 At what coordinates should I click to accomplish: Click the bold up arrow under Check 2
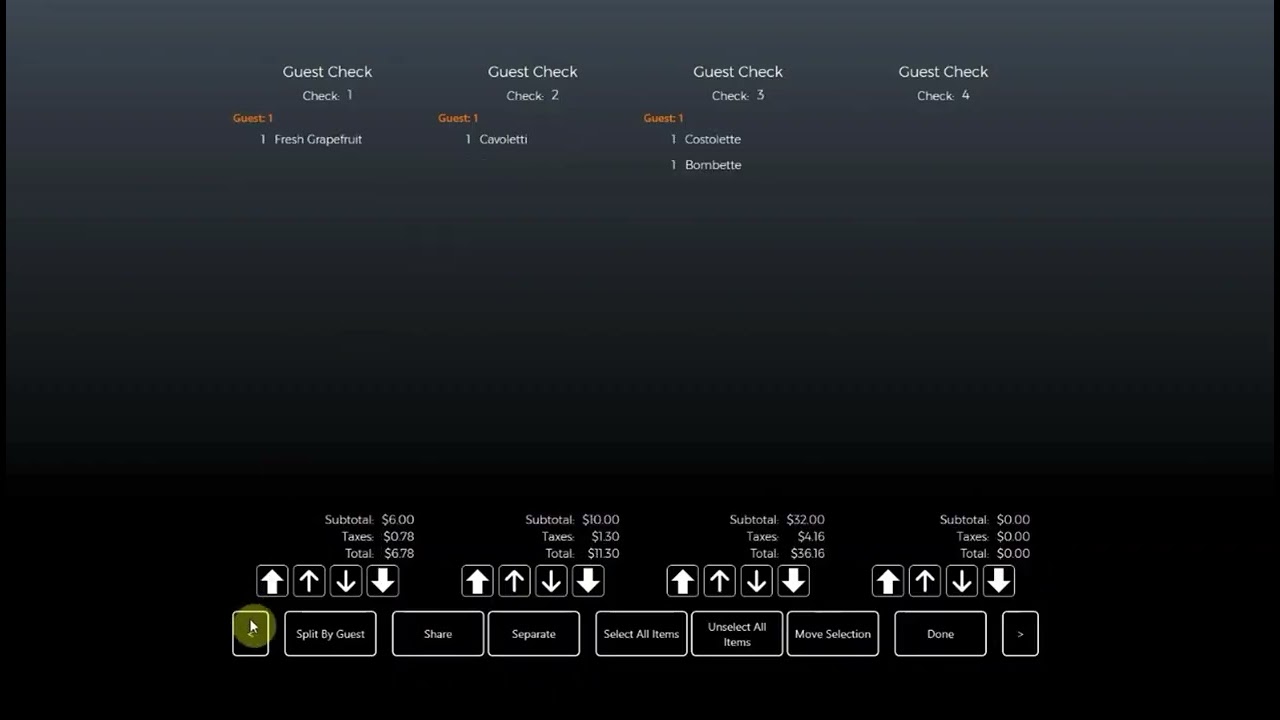(477, 581)
